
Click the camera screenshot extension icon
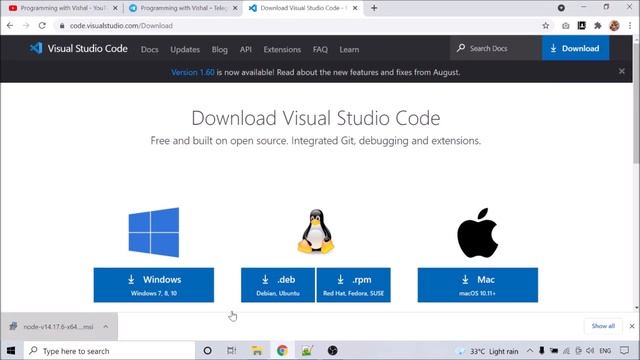click(x=565, y=26)
